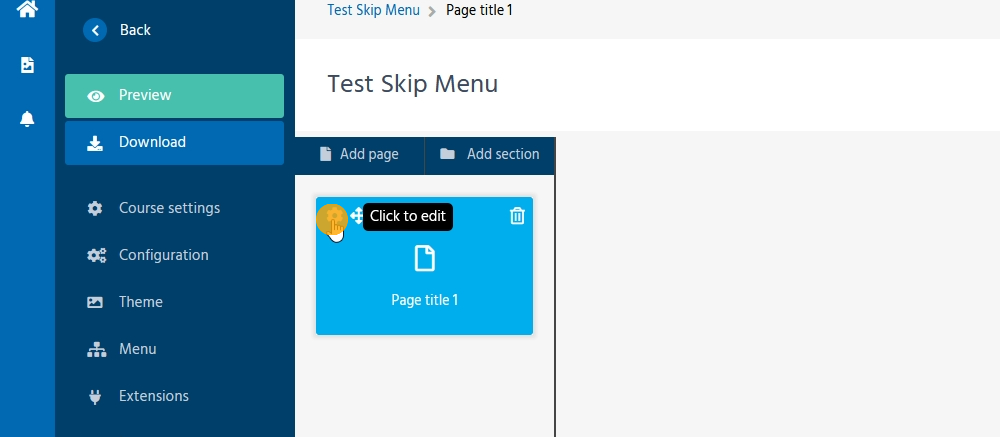Click the move handle on Page title 1 tile
Image resolution: width=1000 pixels, height=437 pixels.
pyautogui.click(x=357, y=216)
